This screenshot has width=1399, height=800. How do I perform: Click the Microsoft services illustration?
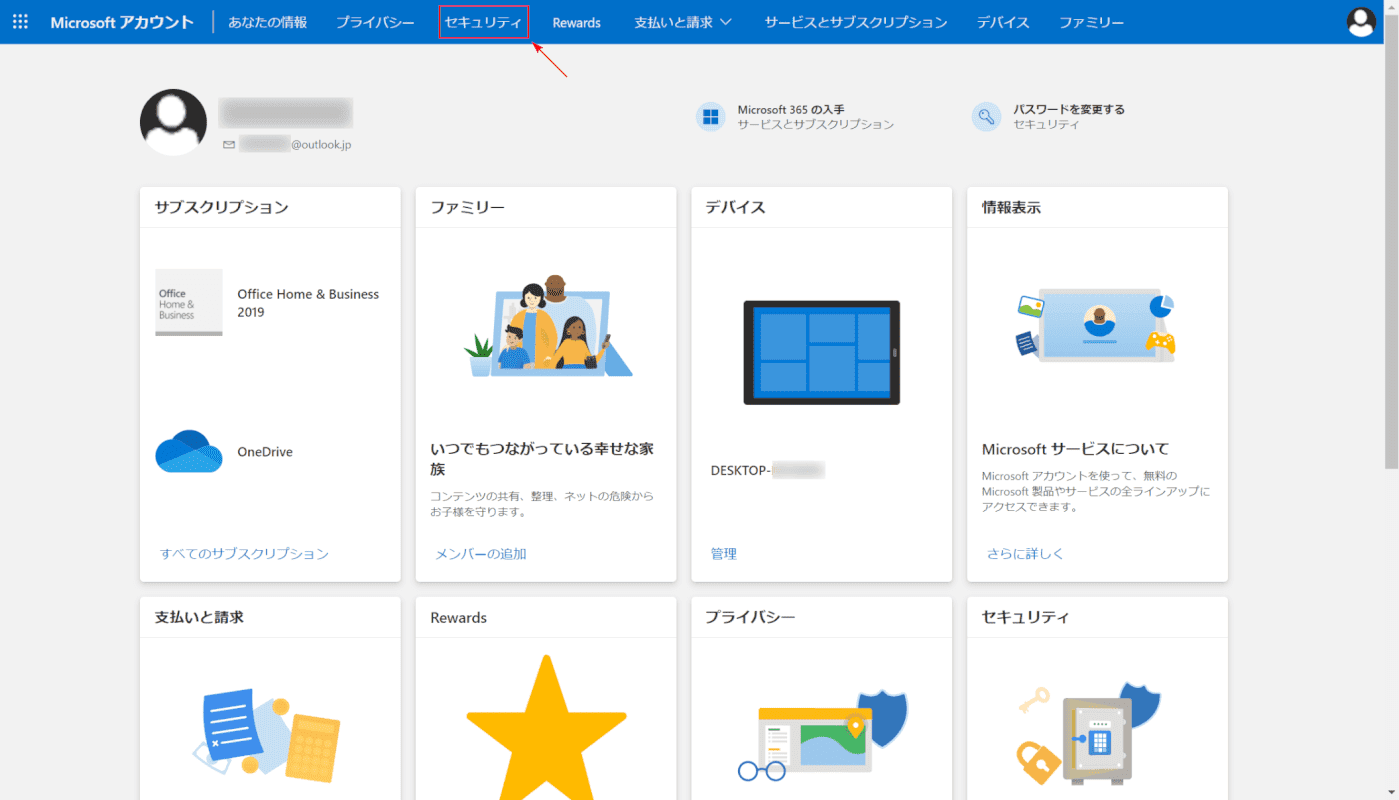point(1097,326)
